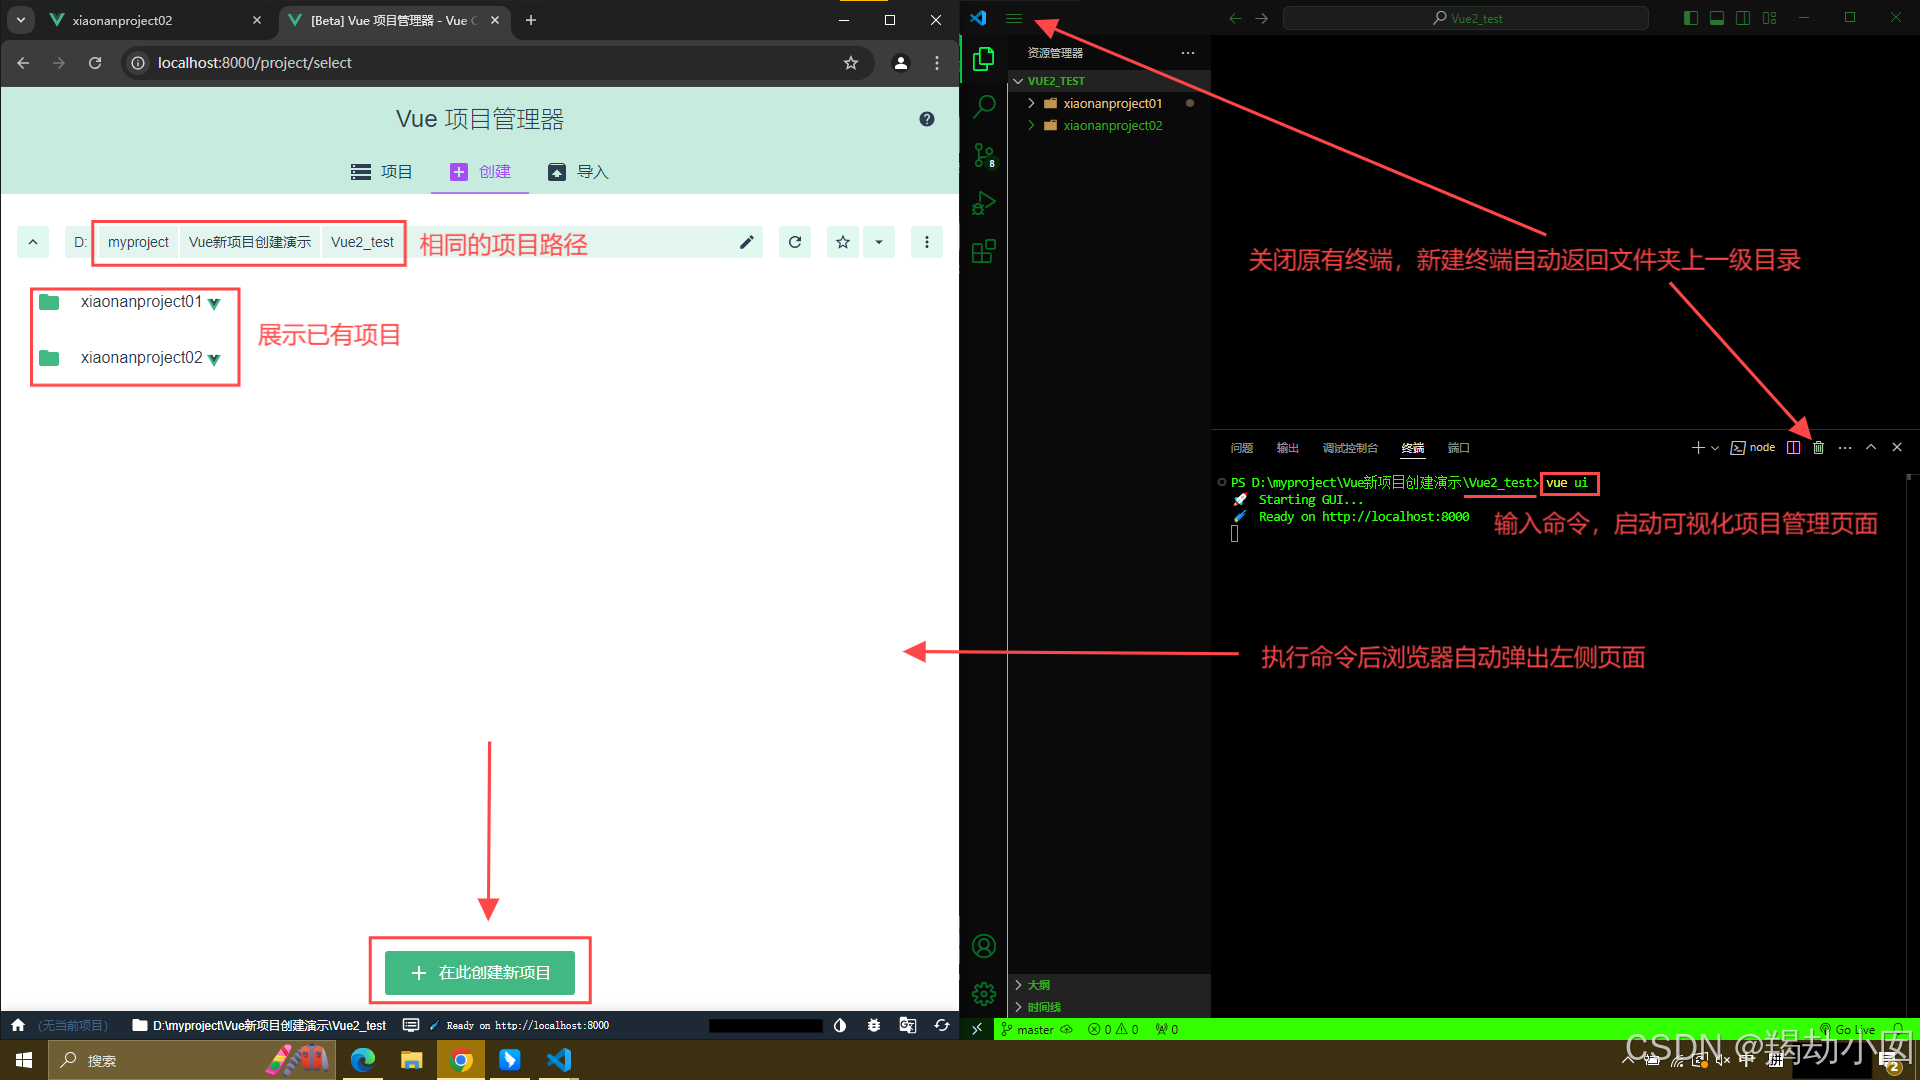Edit the folder path with pencil icon
This screenshot has height=1080, width=1920.
746,242
